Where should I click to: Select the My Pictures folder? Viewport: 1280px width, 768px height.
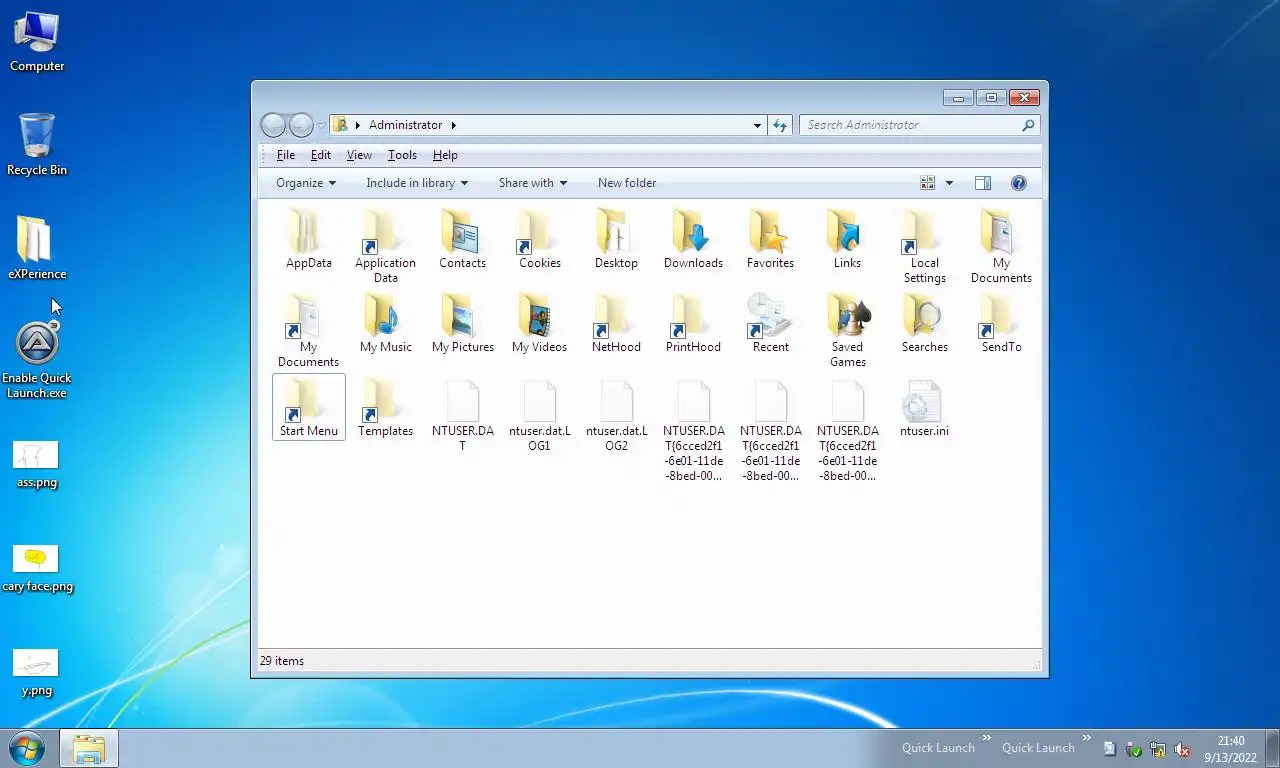(463, 322)
